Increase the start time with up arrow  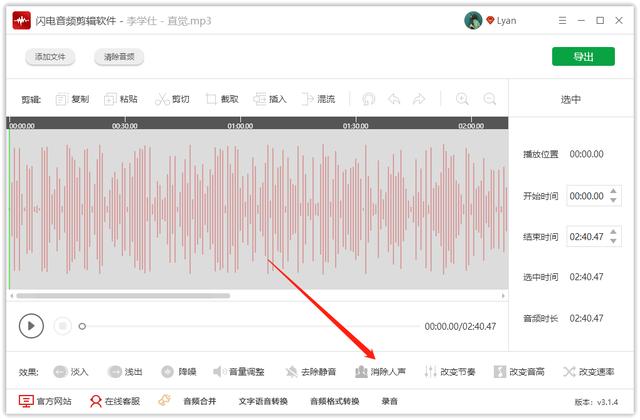(613, 192)
